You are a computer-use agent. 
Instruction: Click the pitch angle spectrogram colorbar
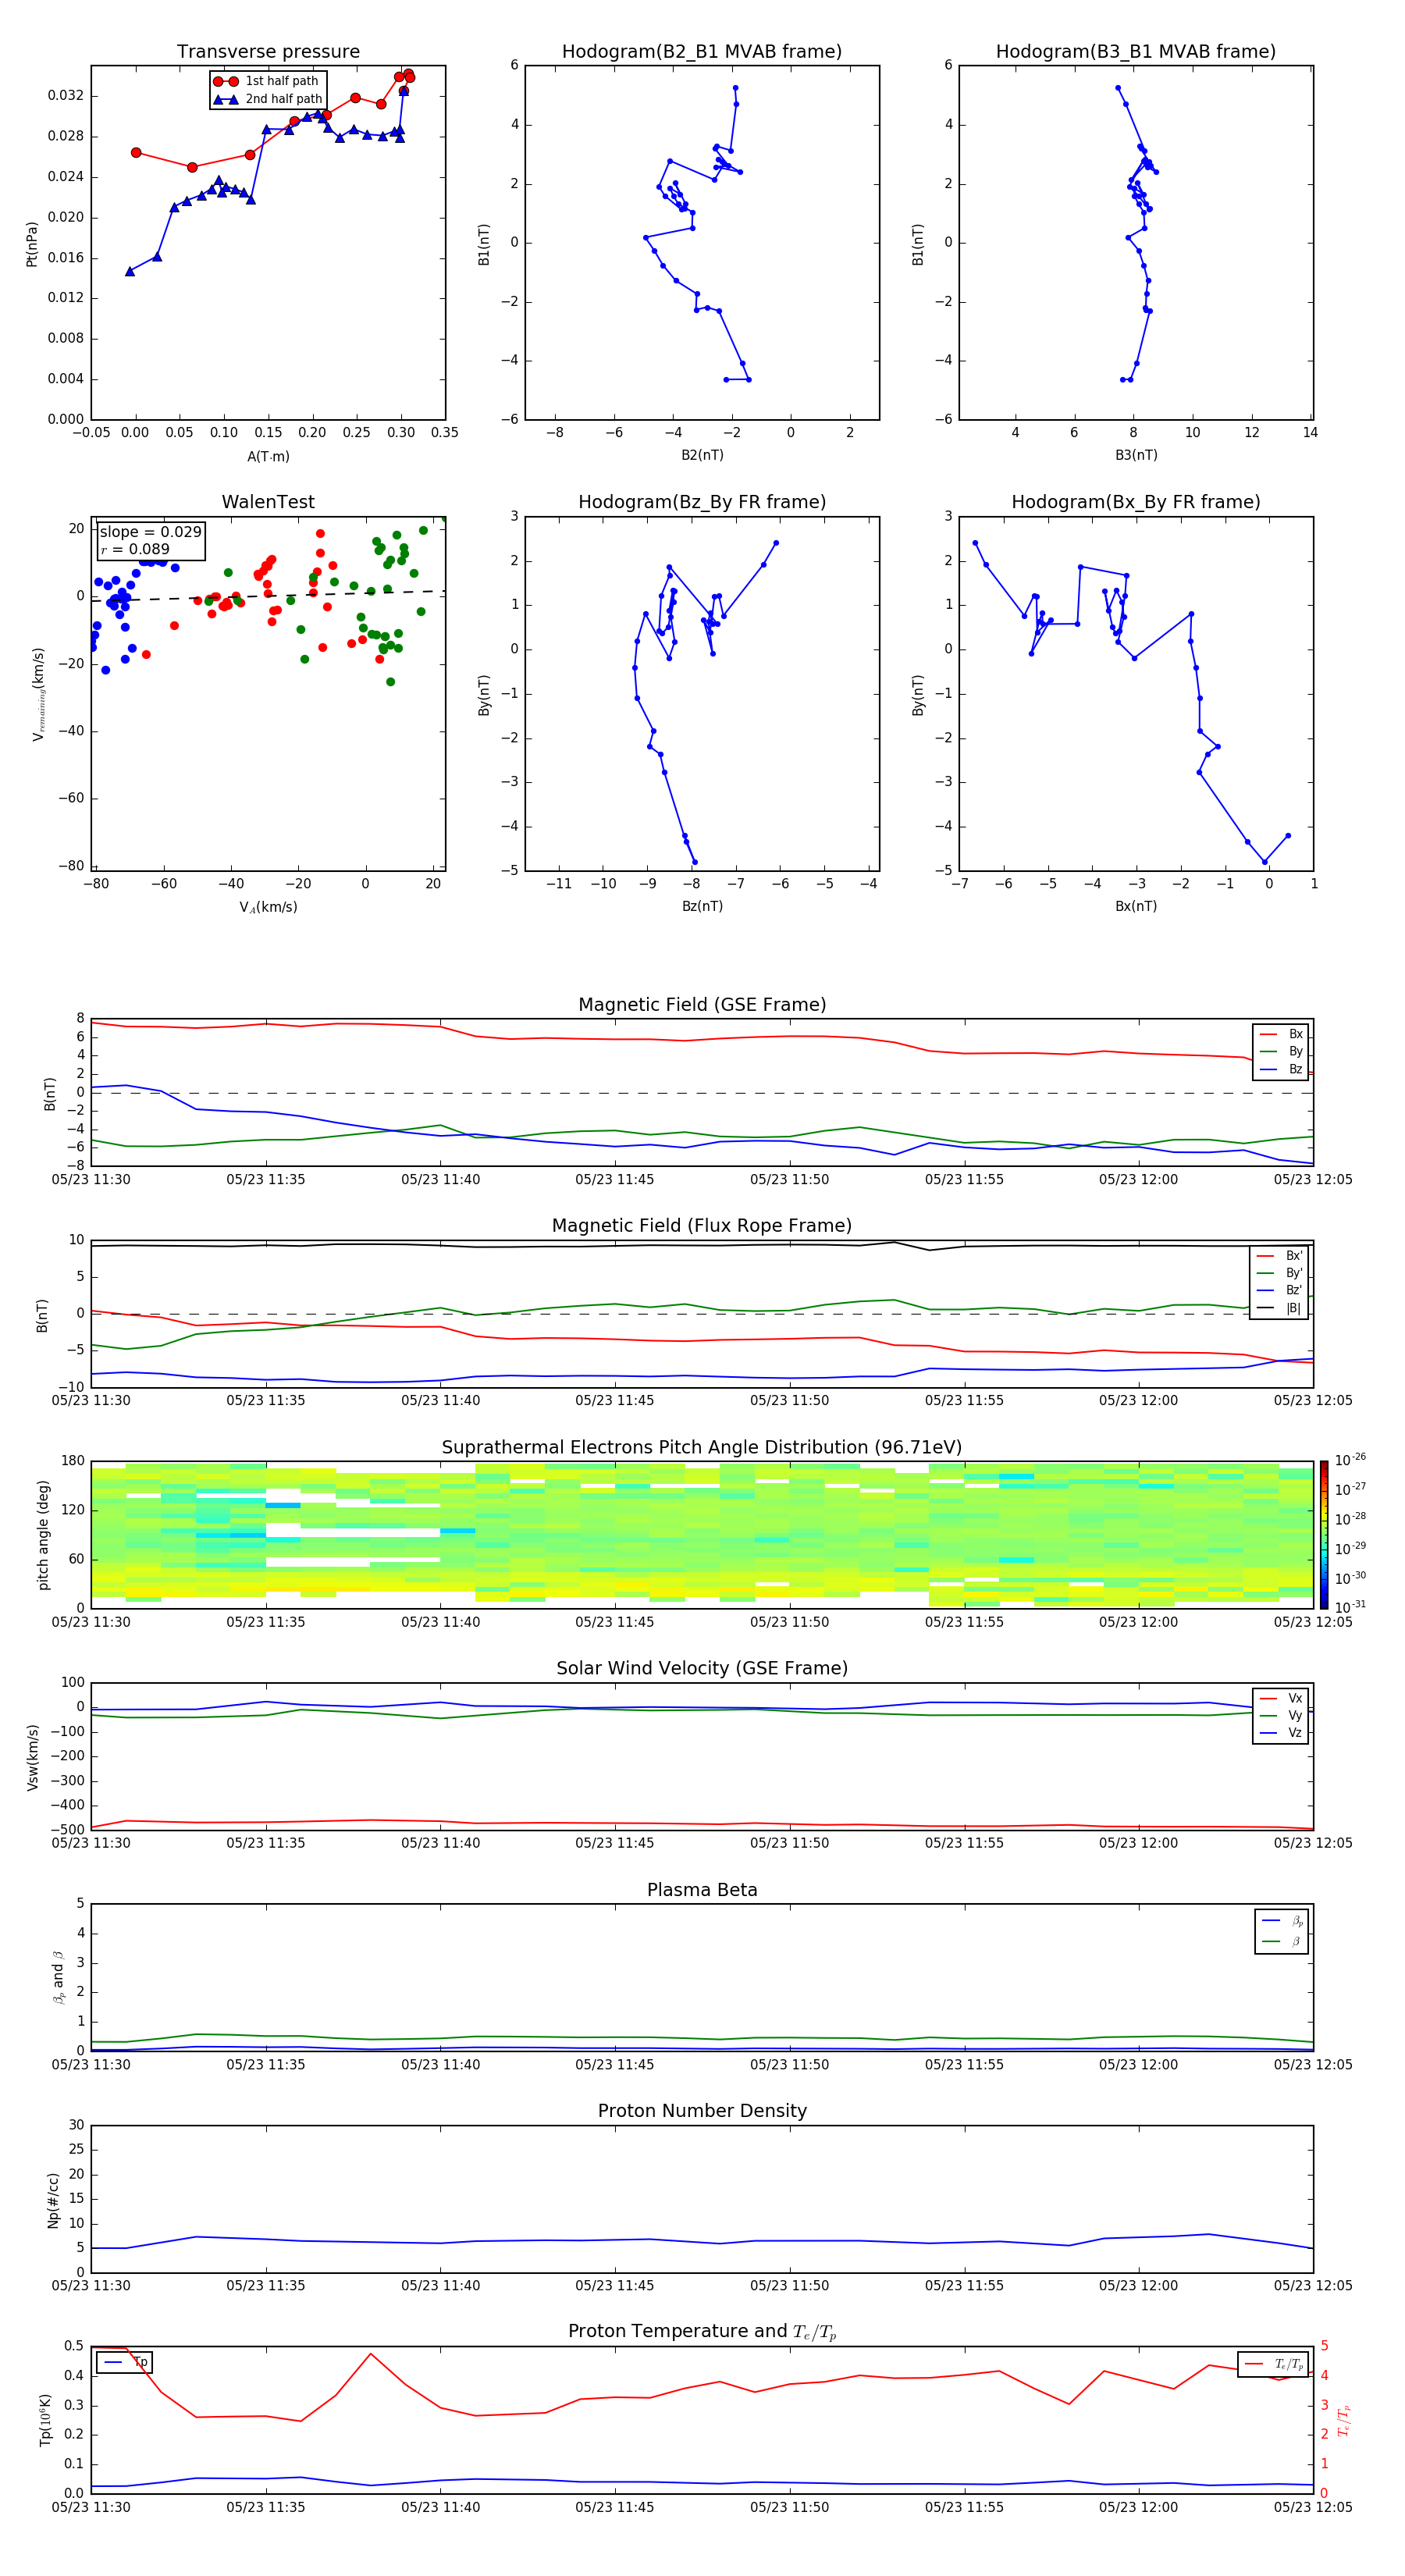point(1324,1535)
